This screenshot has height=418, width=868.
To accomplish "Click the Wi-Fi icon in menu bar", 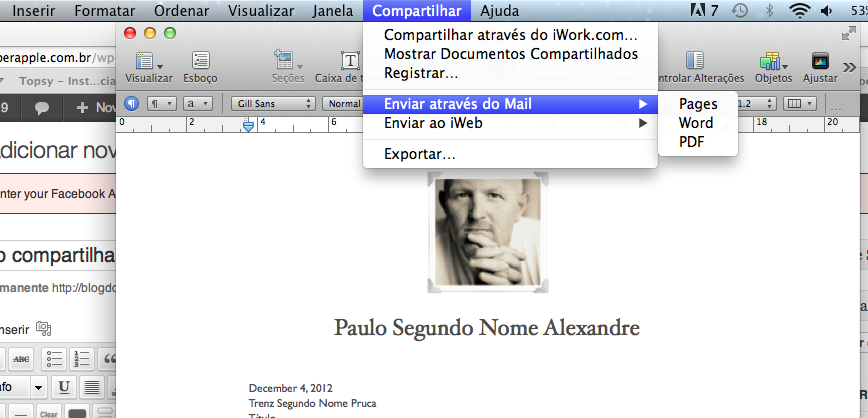I will [798, 12].
